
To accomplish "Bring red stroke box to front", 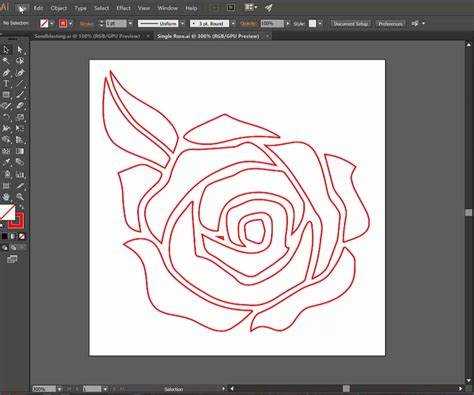I will pos(17,220).
